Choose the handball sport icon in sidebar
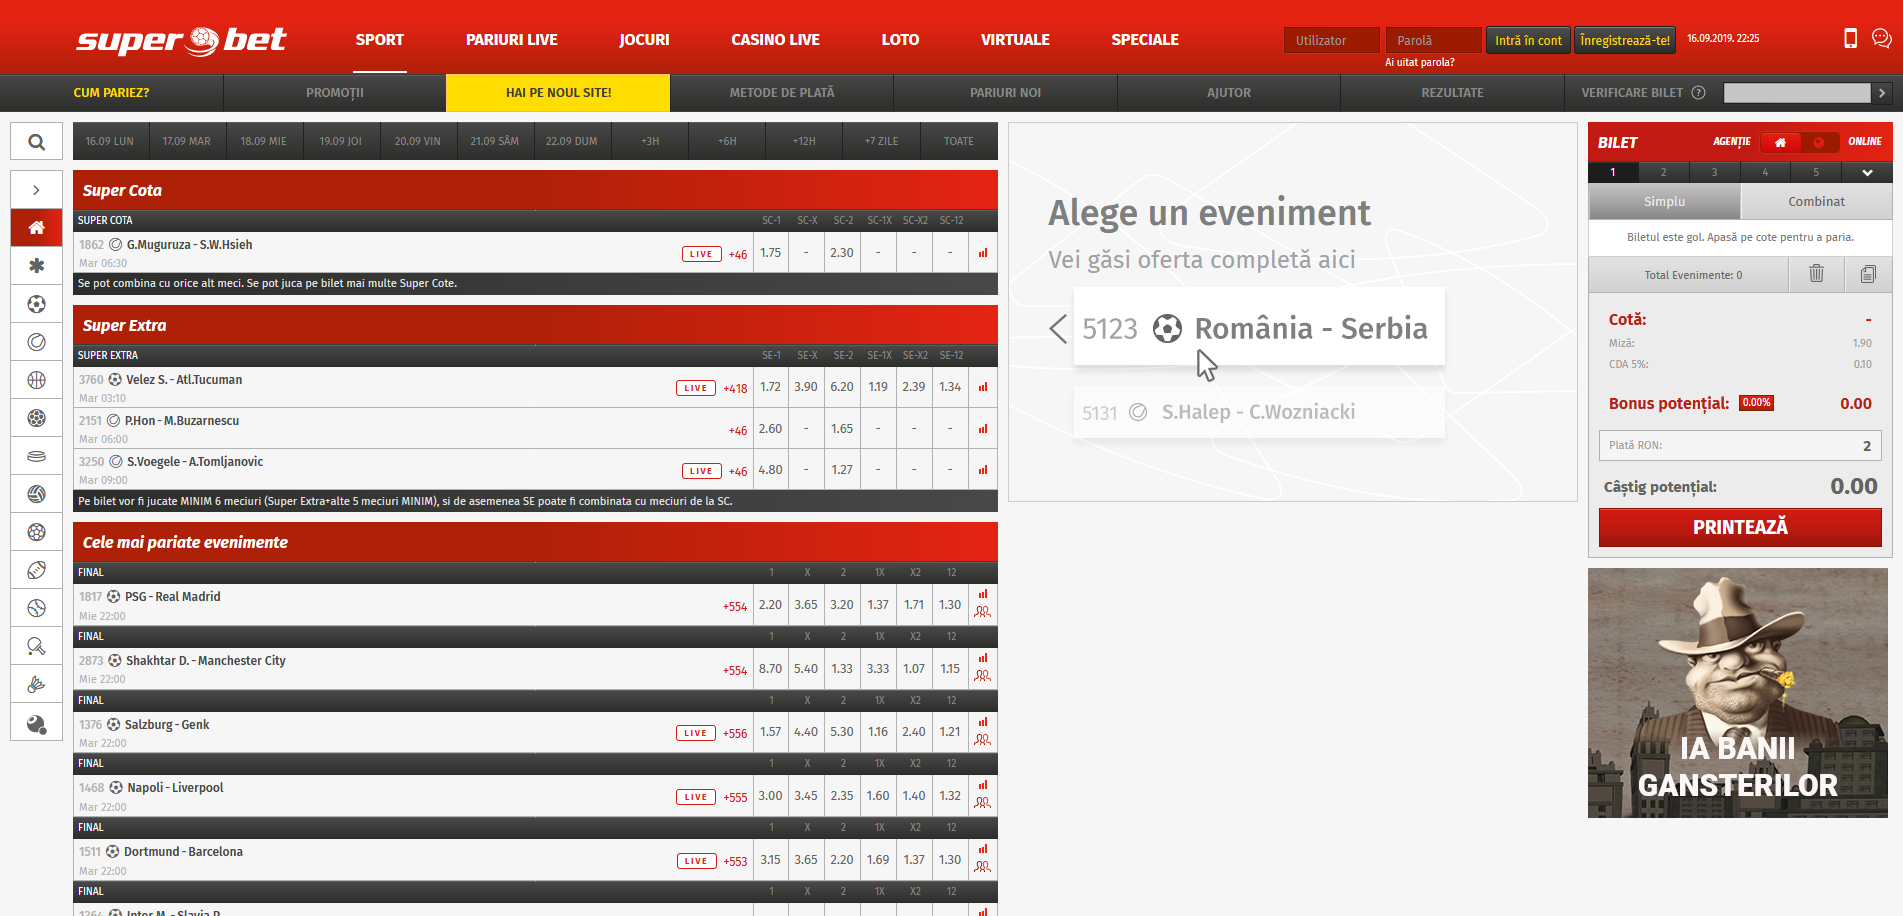The width and height of the screenshot is (1903, 916). (x=37, y=418)
